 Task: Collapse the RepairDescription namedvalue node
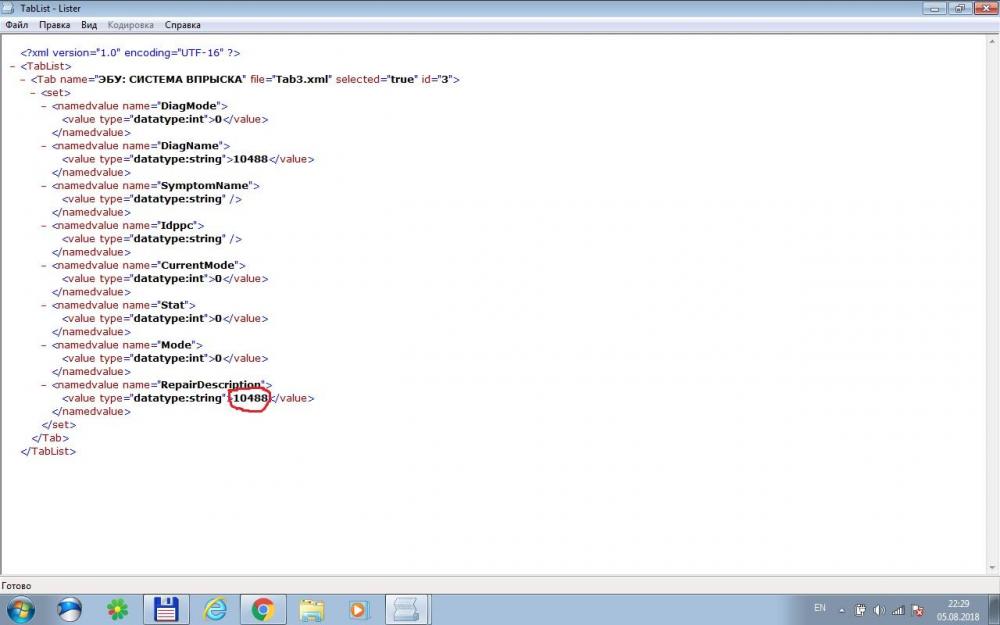[x=44, y=385]
